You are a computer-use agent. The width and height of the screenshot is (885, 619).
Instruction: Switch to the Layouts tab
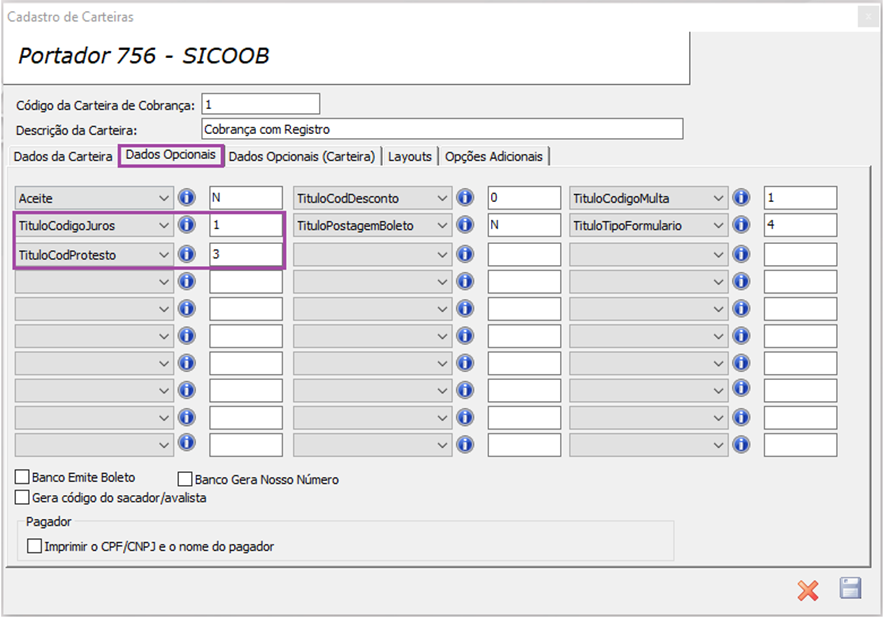(x=410, y=156)
